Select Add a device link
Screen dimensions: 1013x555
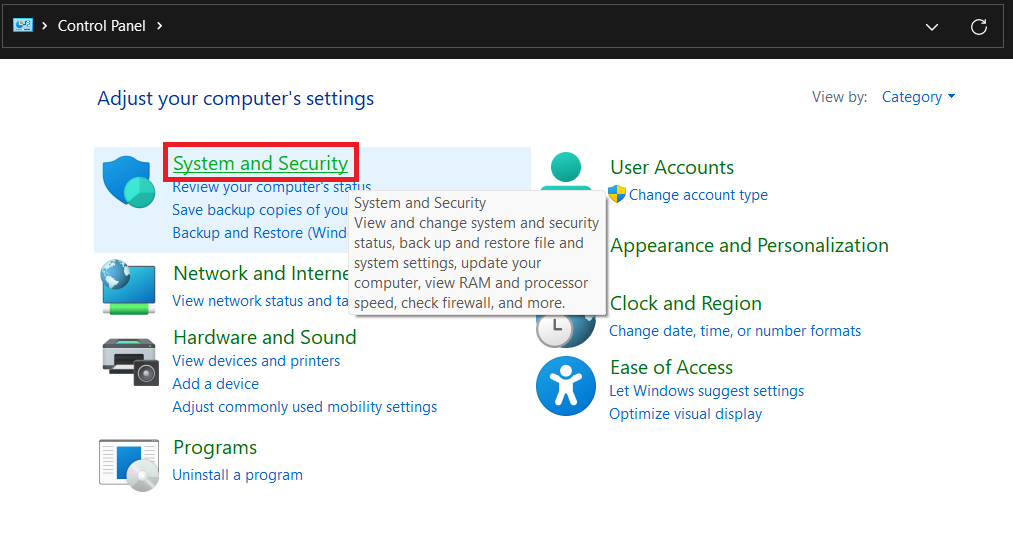(x=215, y=384)
